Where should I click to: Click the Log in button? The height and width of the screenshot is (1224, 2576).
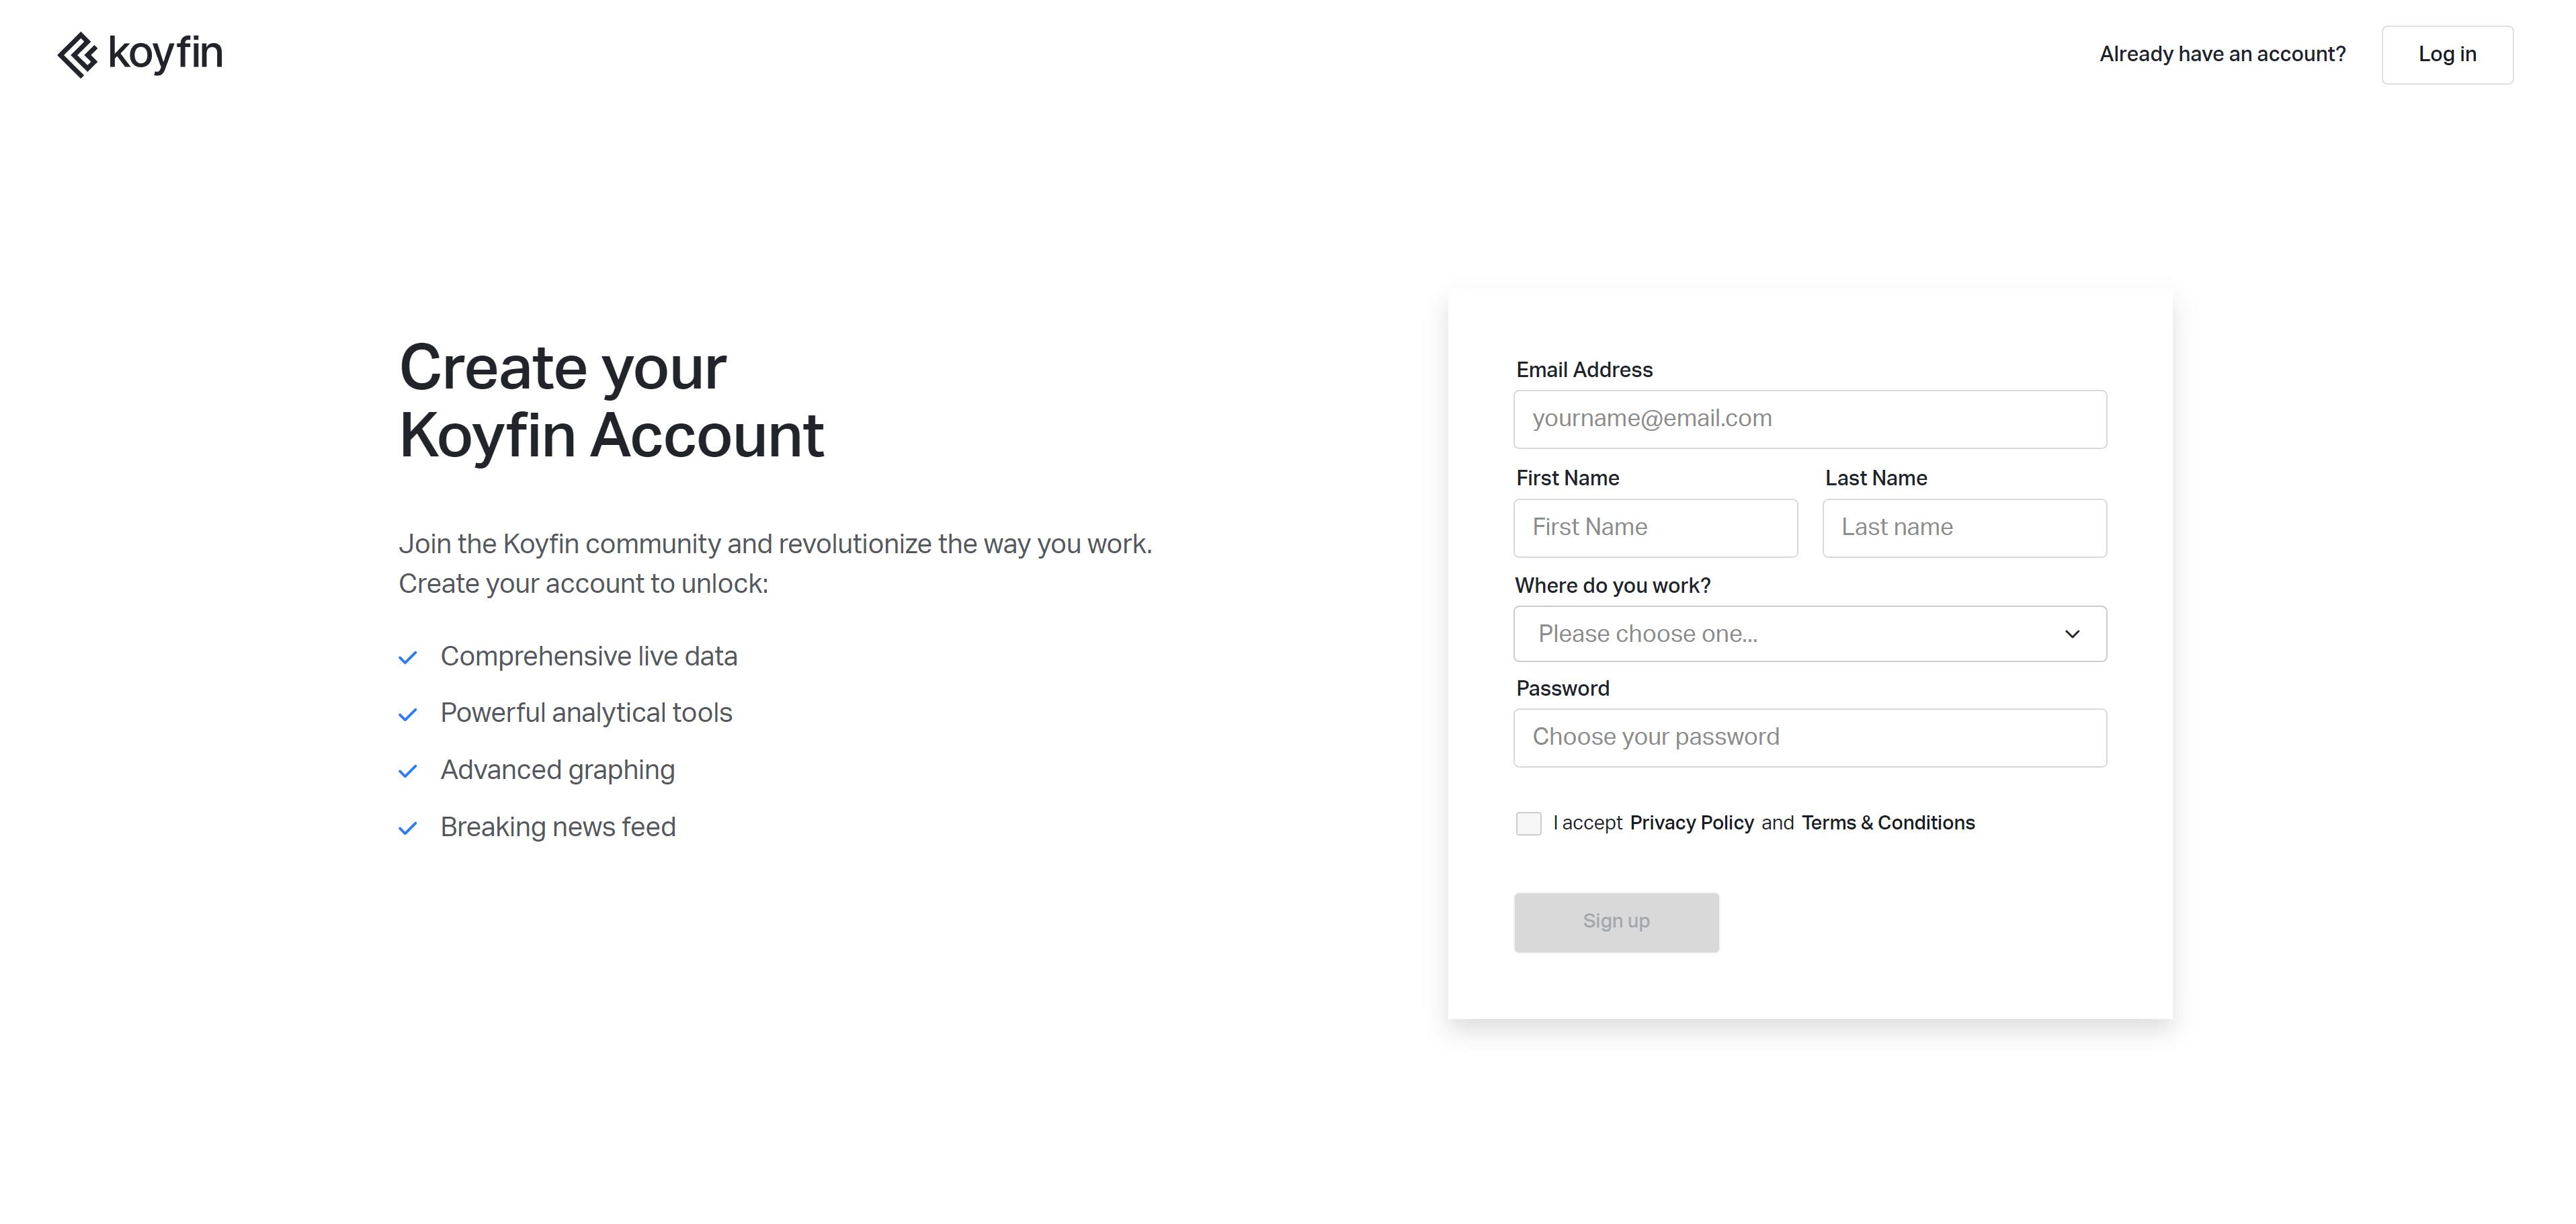coord(2447,55)
